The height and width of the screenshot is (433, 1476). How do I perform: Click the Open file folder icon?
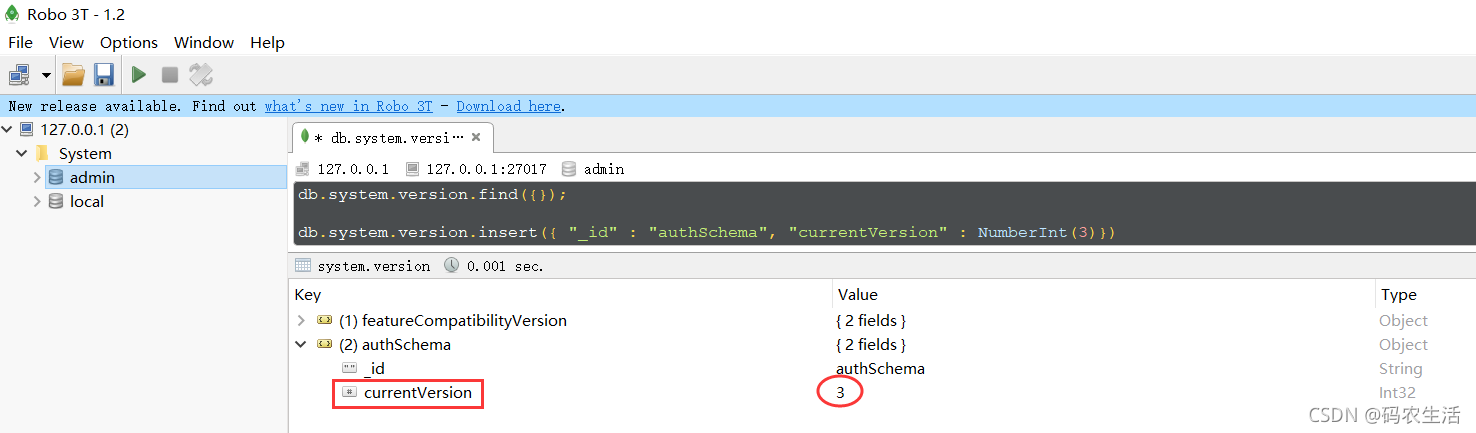click(x=73, y=75)
